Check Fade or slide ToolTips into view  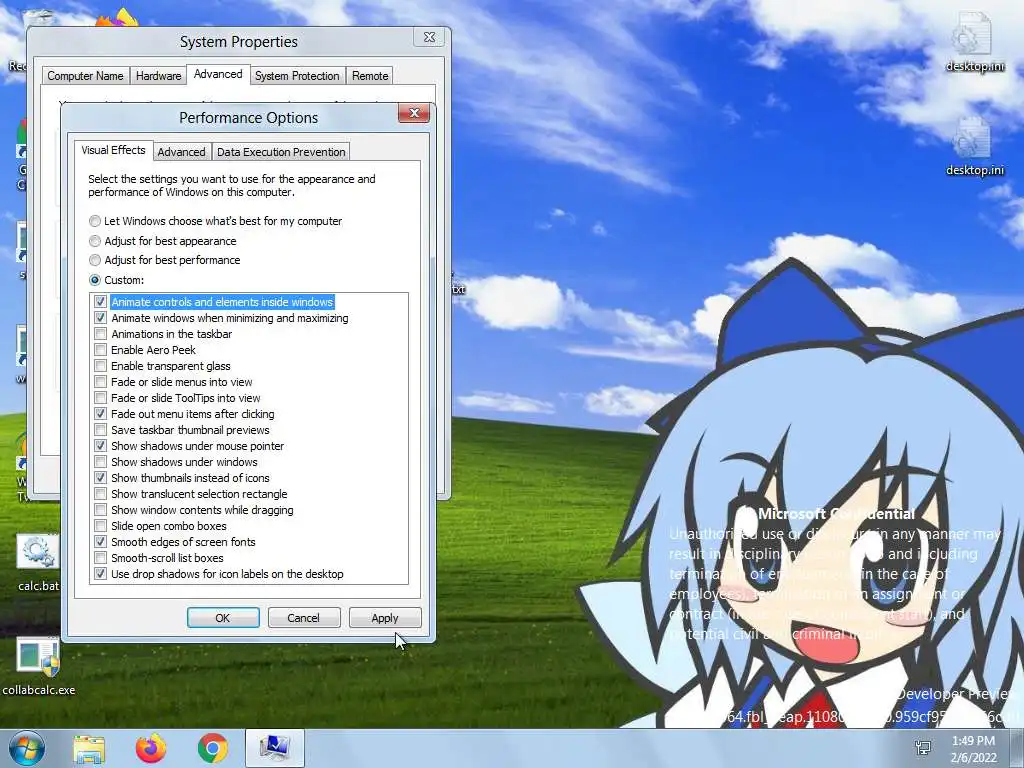[x=101, y=398]
